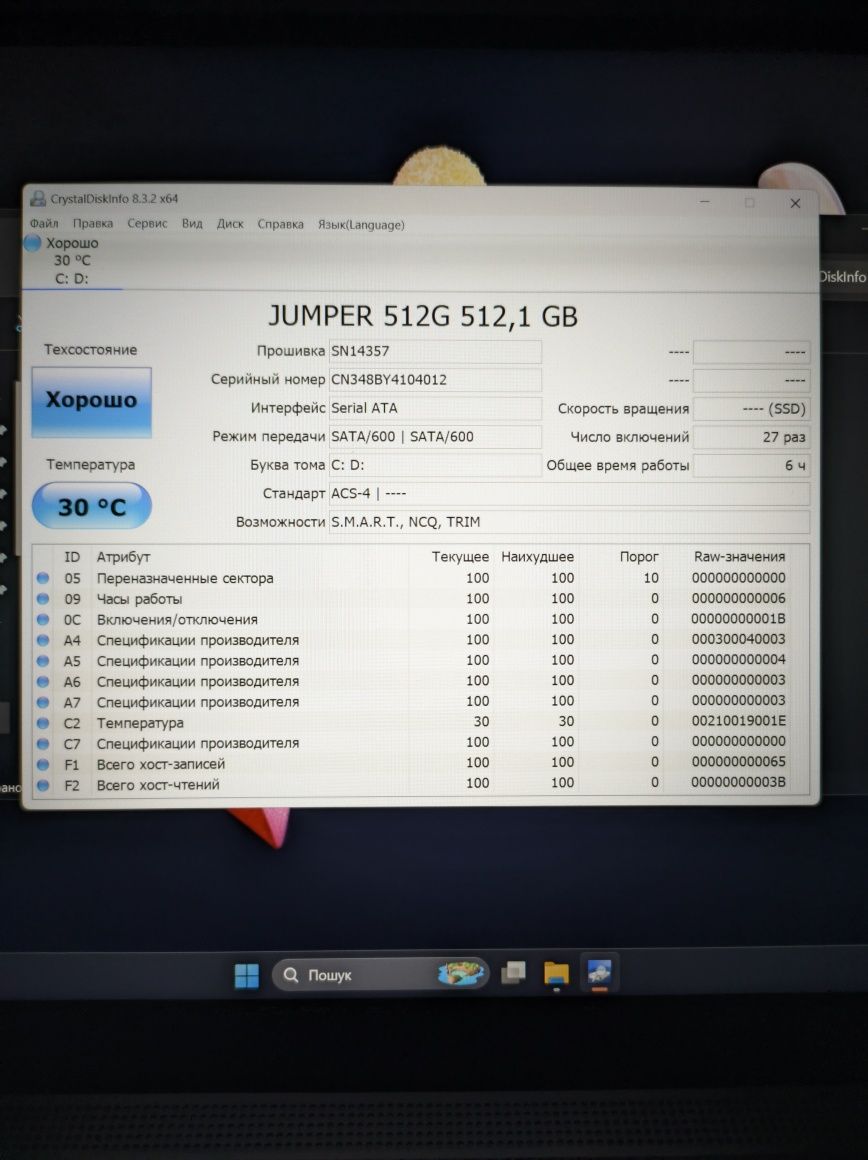Open the Файл menu
This screenshot has width=868, height=1160.
click(x=44, y=223)
